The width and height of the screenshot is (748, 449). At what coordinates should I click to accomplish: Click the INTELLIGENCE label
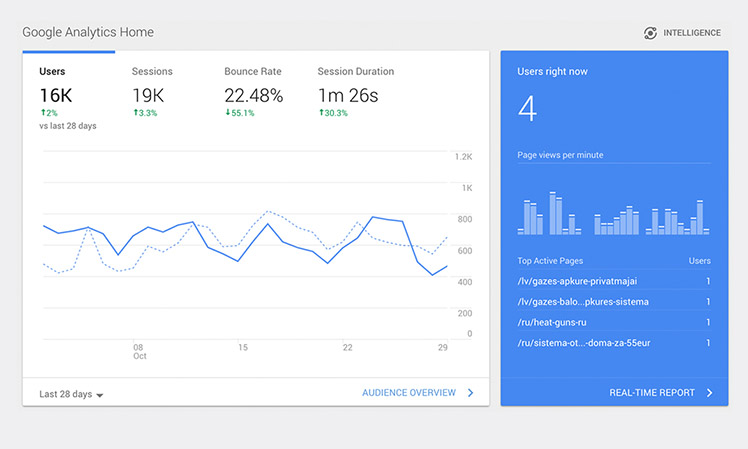tap(692, 33)
